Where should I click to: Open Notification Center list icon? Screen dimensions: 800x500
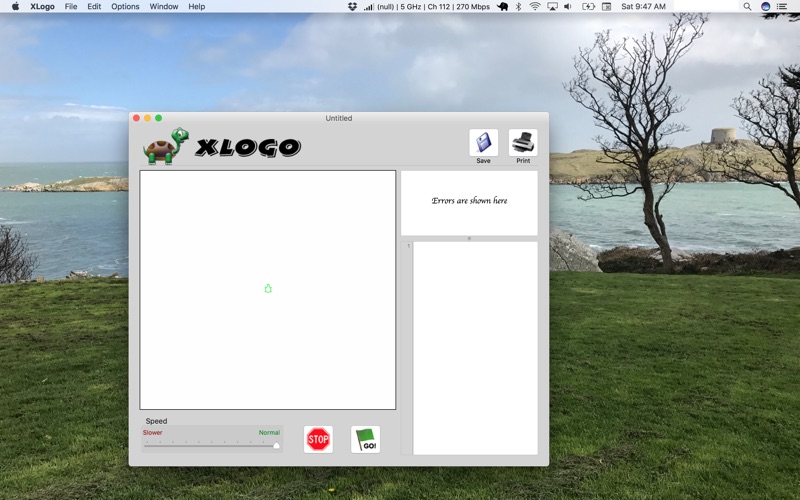(x=782, y=7)
